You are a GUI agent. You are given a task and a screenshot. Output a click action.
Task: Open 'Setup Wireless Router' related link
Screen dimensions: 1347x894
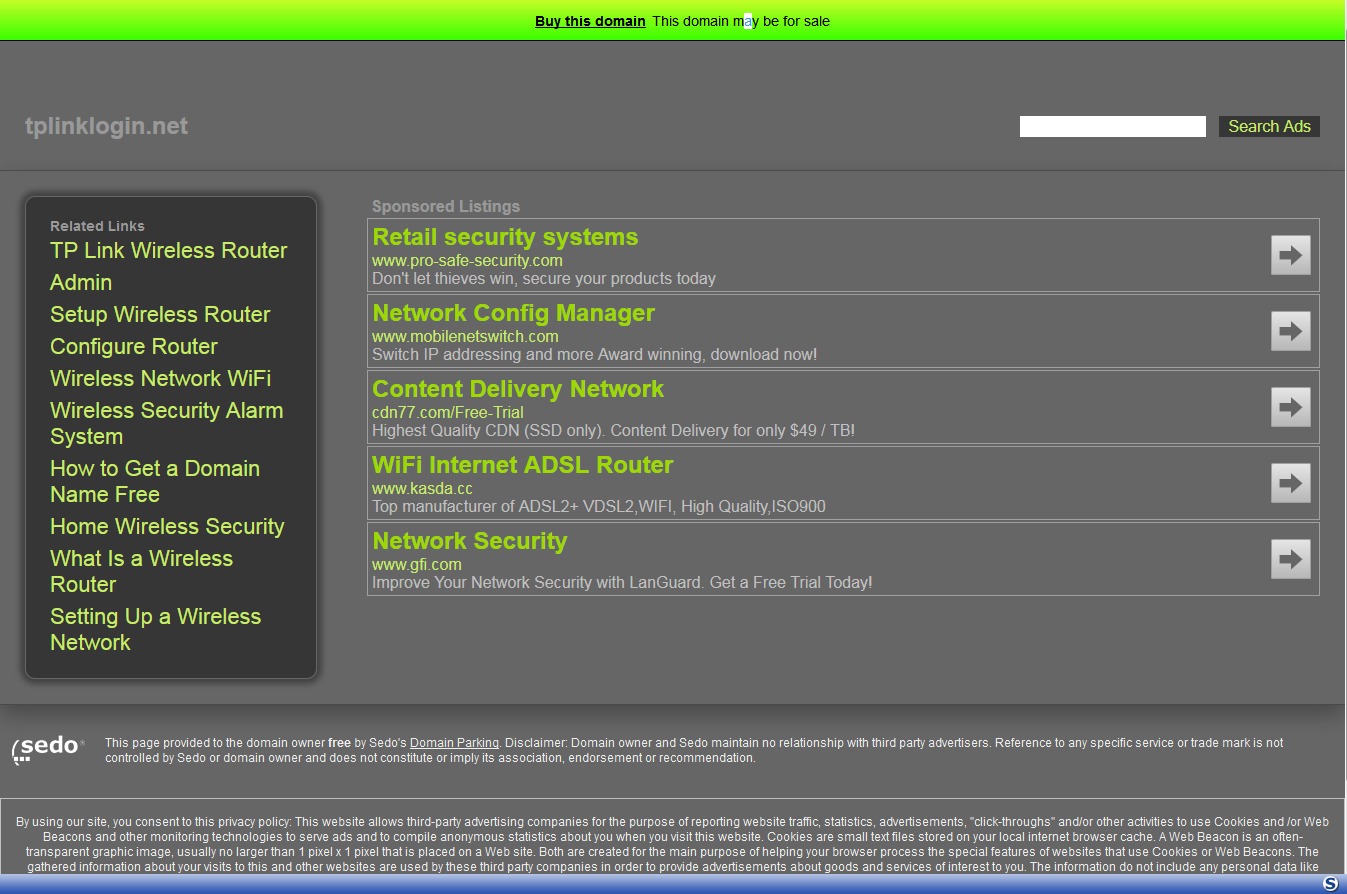tap(160, 315)
